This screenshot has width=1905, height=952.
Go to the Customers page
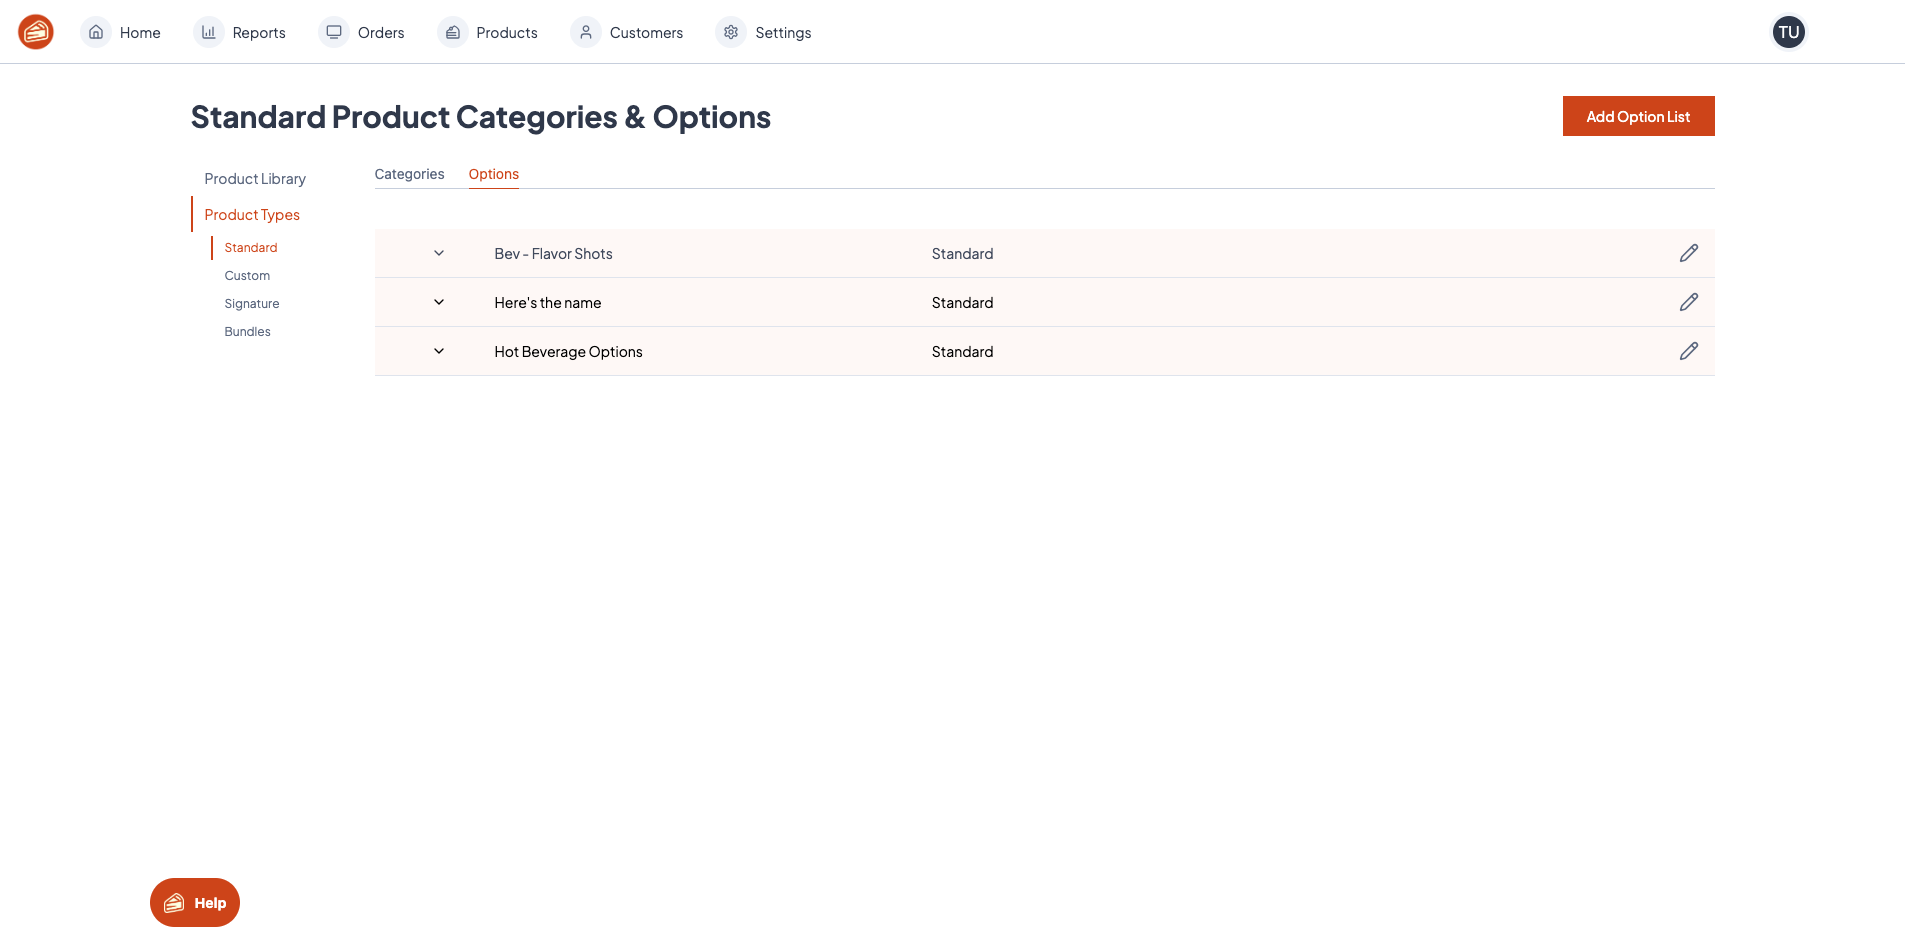click(x=646, y=33)
